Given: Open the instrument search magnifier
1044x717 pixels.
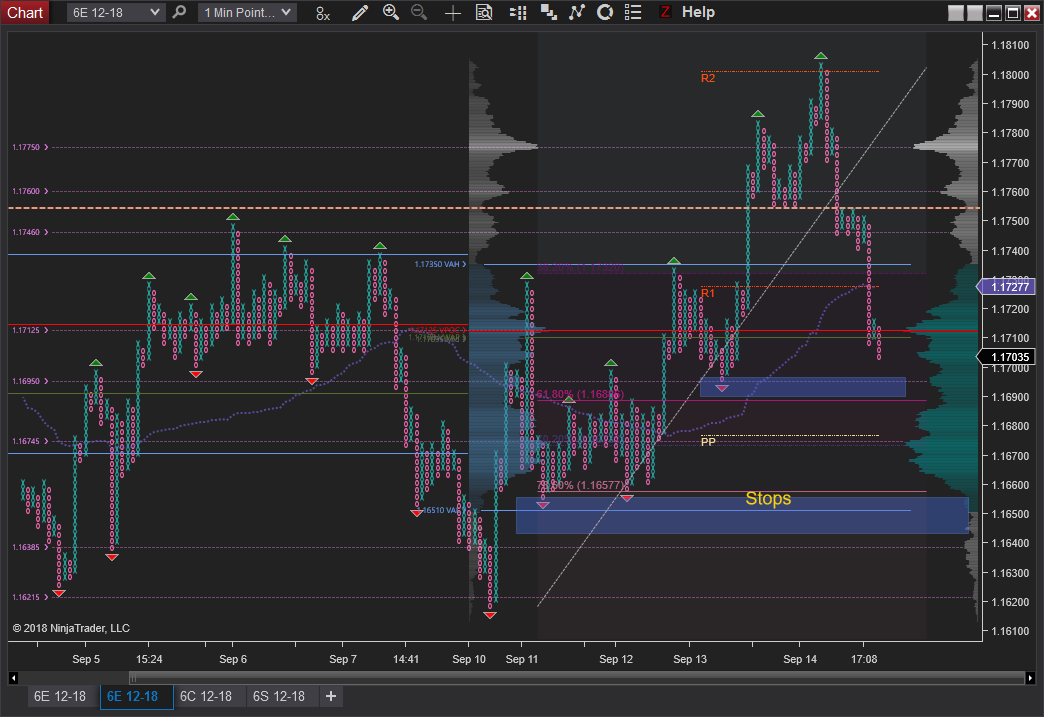Looking at the screenshot, I should coord(179,12).
